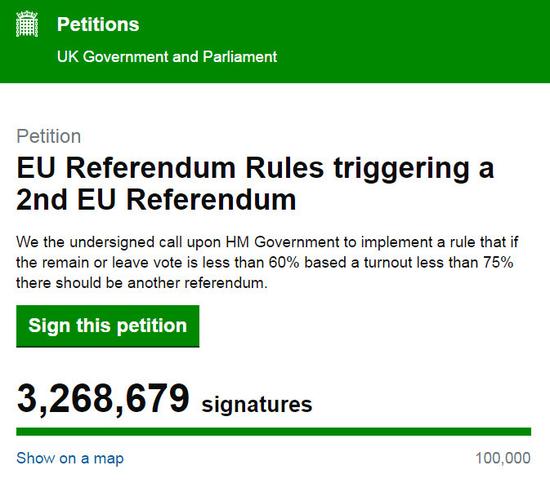
Task: Click the green signature progress bar
Action: (x=274, y=432)
